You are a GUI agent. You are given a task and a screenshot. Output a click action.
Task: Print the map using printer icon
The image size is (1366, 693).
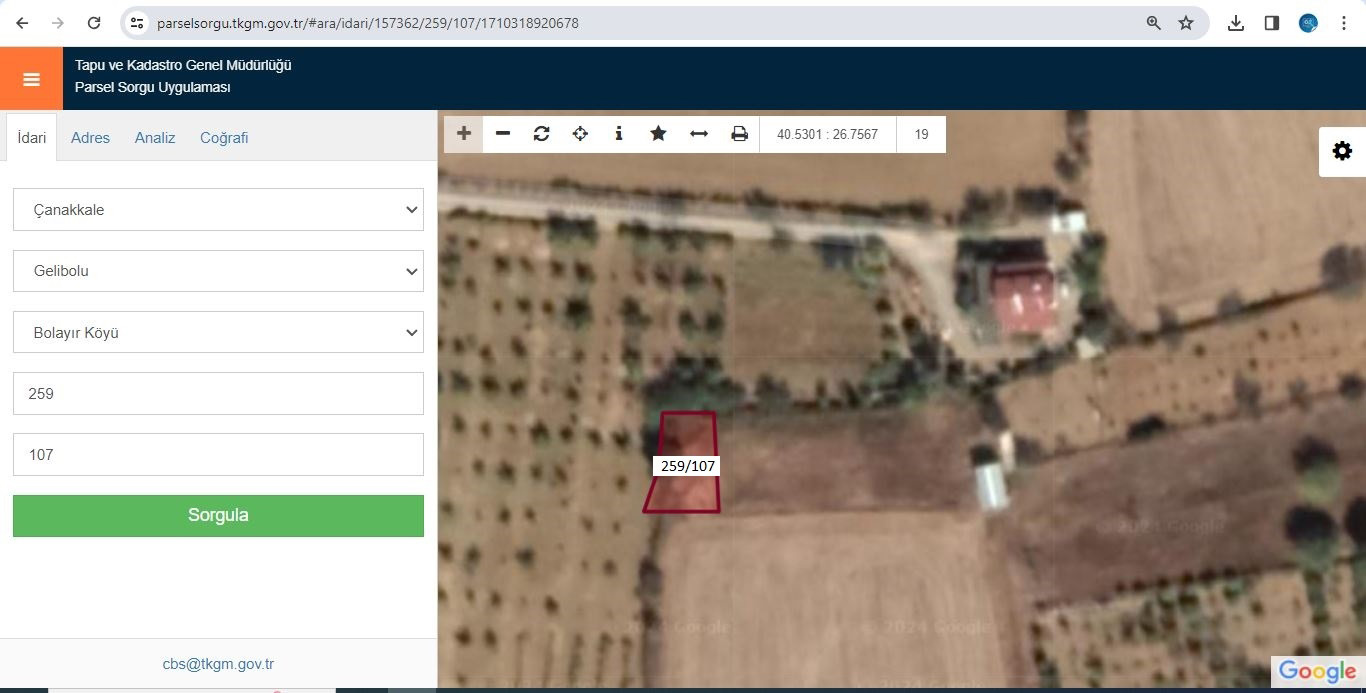pyautogui.click(x=739, y=134)
